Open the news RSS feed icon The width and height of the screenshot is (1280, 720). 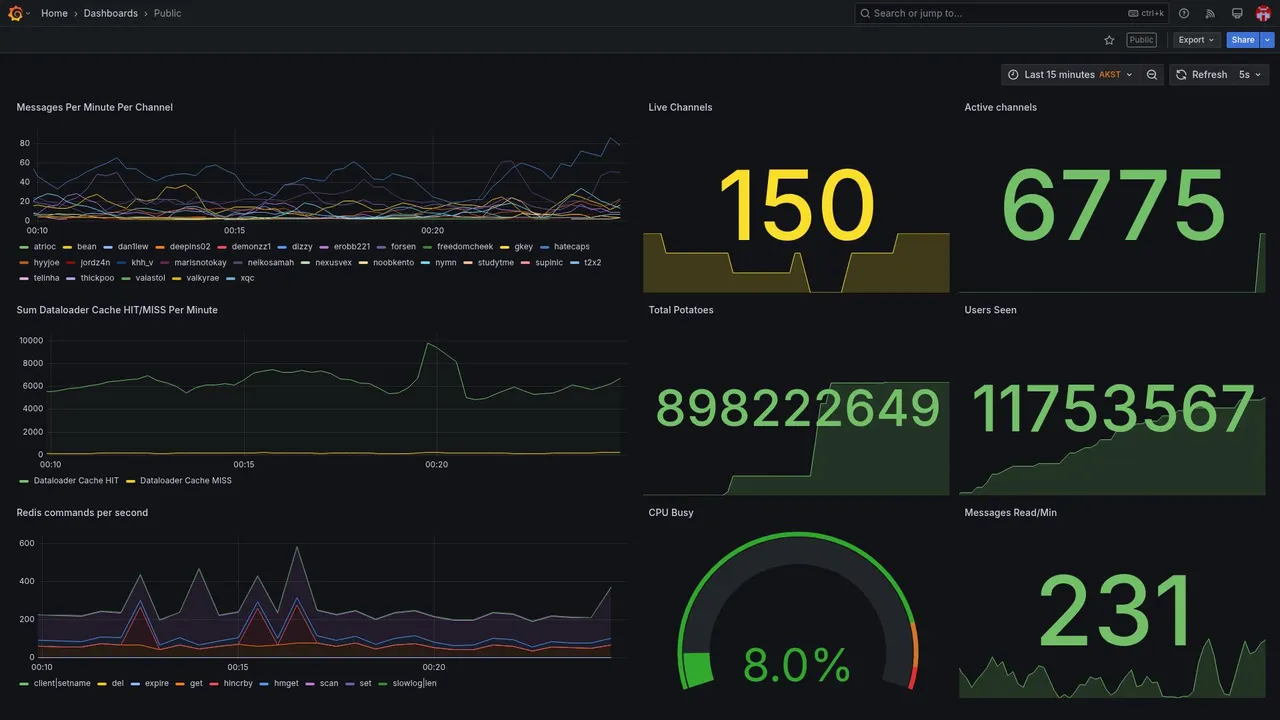pyautogui.click(x=1210, y=13)
